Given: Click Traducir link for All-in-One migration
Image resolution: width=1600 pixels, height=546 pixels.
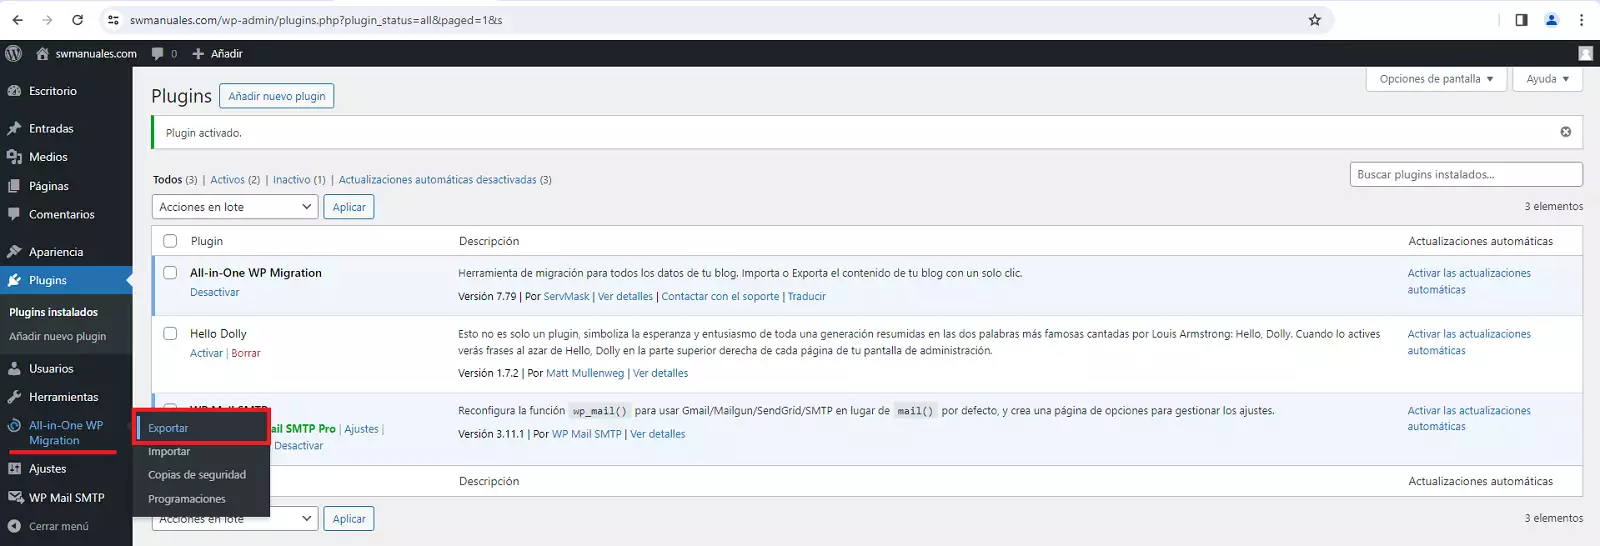Looking at the screenshot, I should (807, 297).
